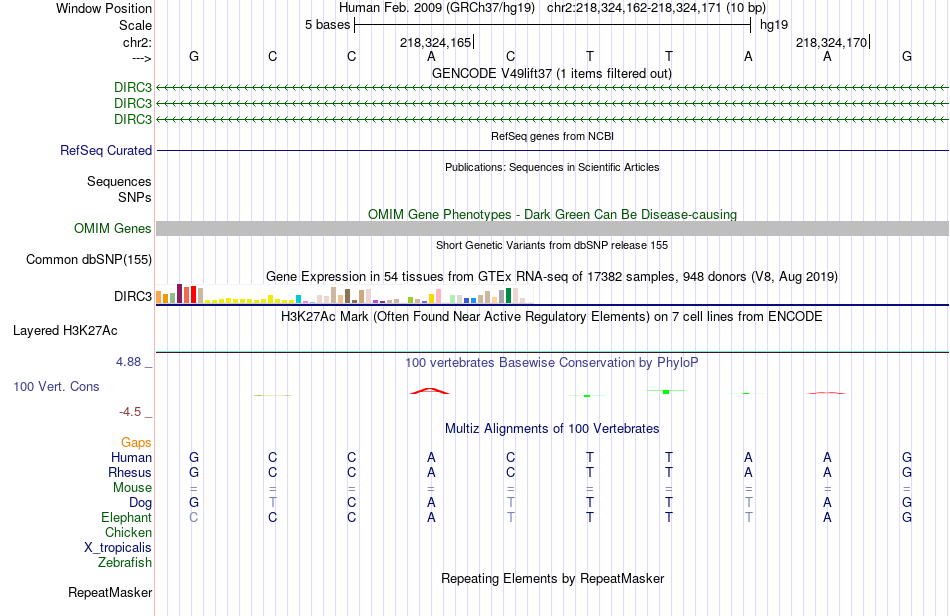Click the SNPs label under Sequences
The image size is (950, 616).
coord(135,197)
